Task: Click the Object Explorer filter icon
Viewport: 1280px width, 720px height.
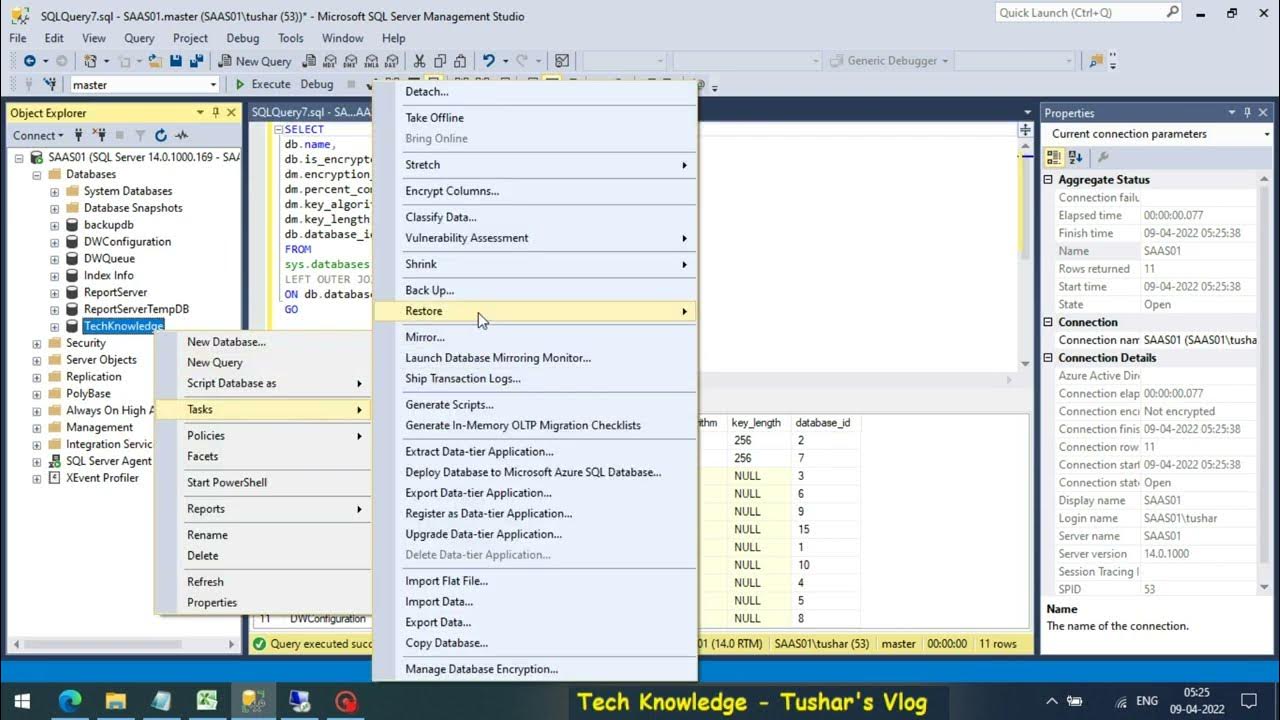Action: 141,135
